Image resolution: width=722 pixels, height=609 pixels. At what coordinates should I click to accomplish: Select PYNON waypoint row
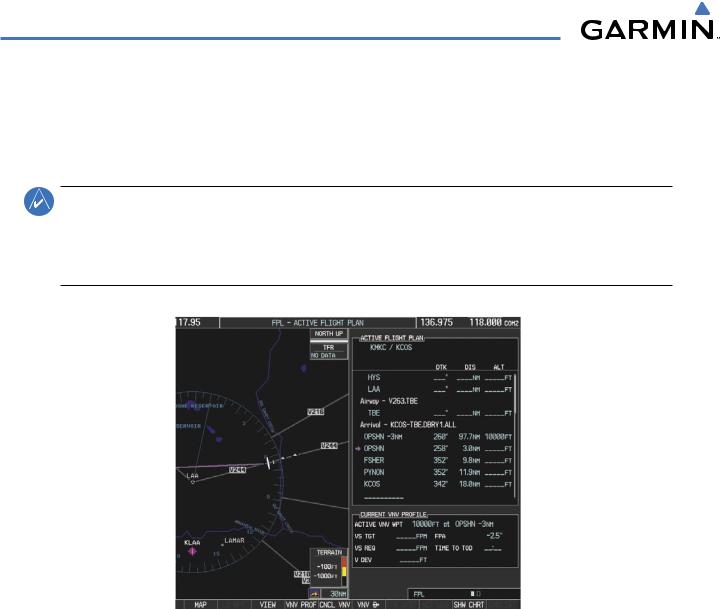coord(435,472)
